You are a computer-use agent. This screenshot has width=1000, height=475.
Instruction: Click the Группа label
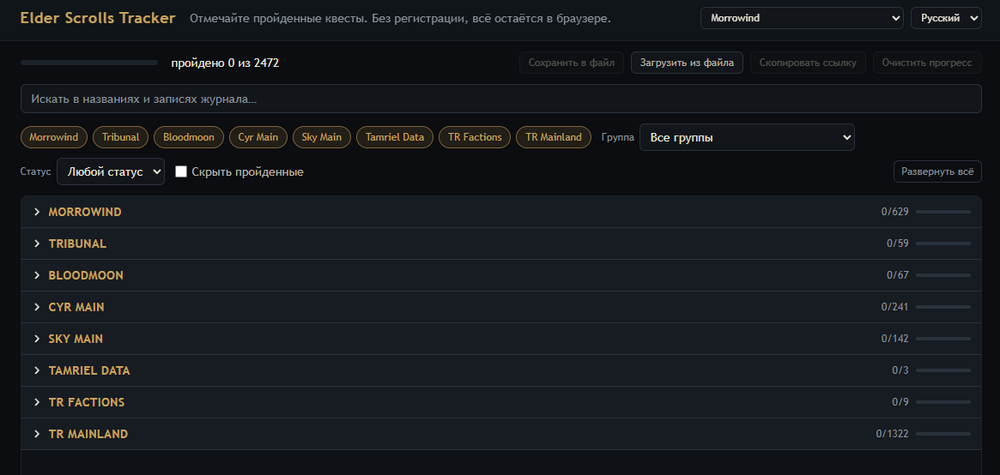click(x=617, y=137)
